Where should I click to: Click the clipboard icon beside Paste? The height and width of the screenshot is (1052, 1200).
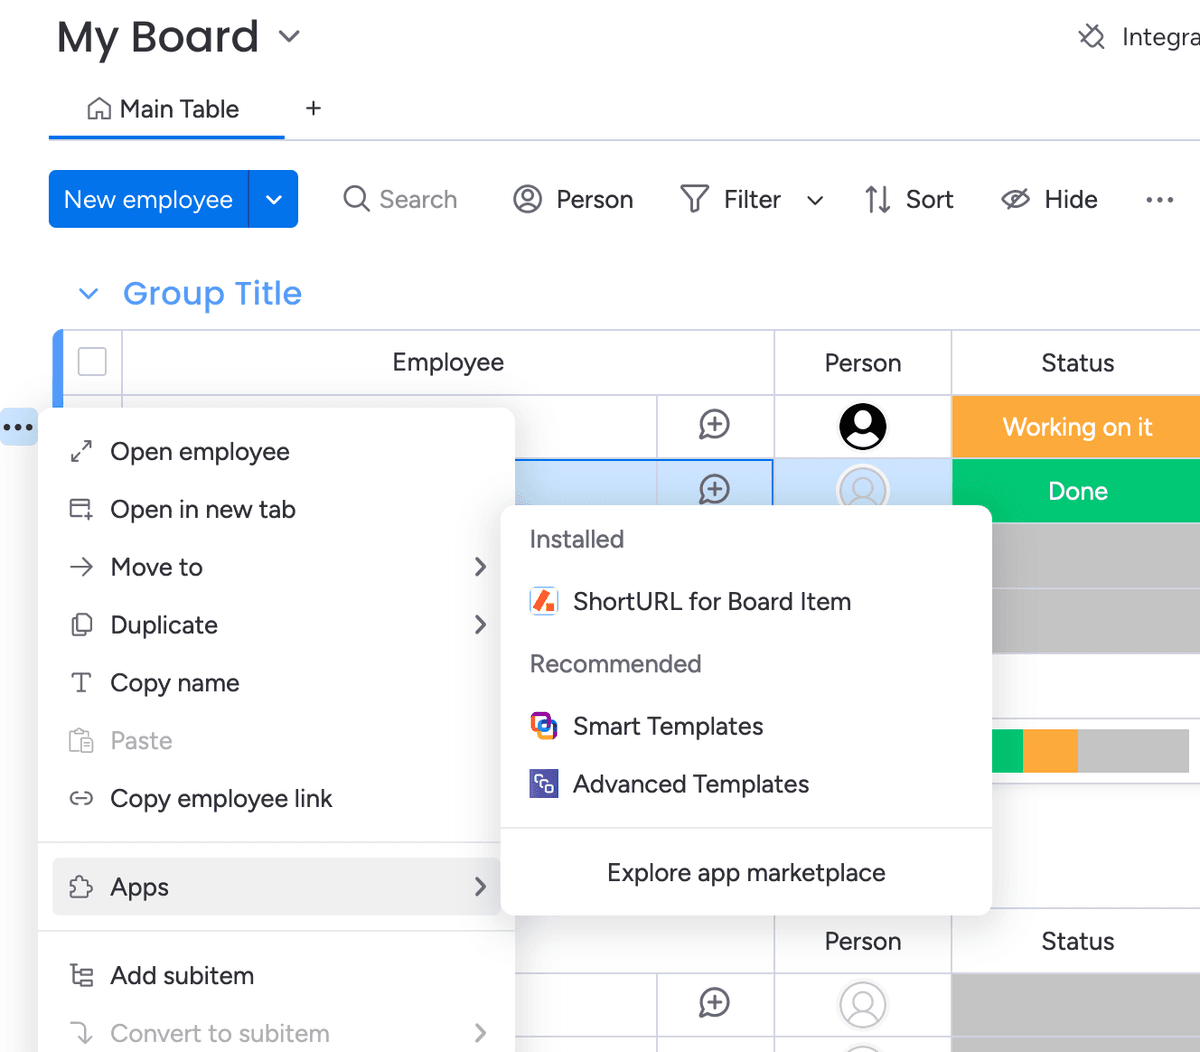(x=81, y=741)
